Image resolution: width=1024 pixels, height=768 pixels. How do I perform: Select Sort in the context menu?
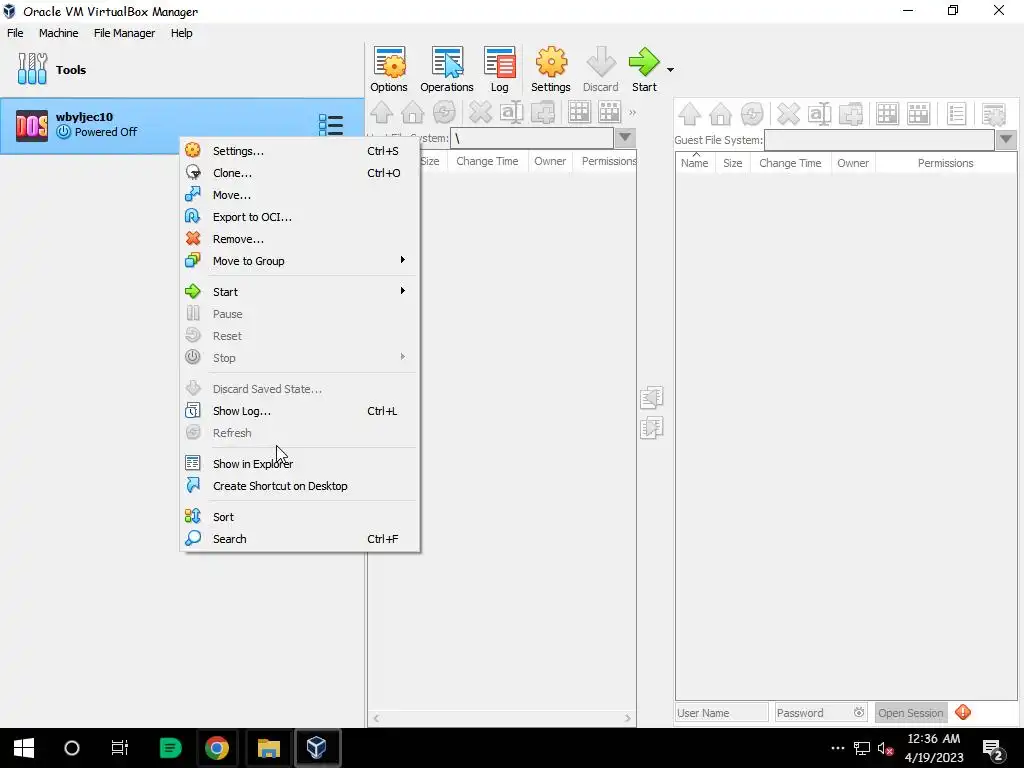[300, 517]
